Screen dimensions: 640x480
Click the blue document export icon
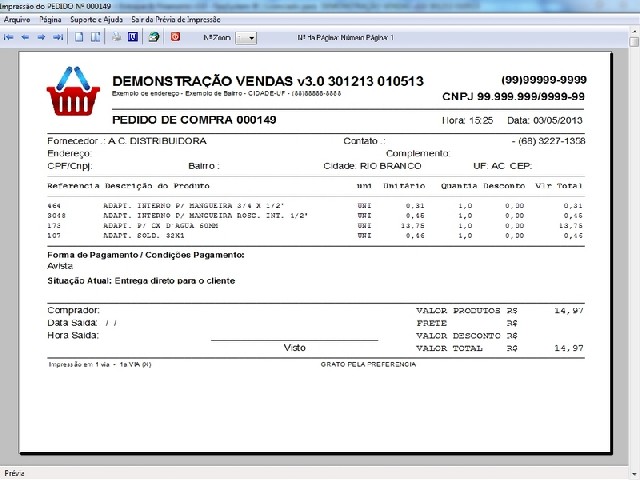point(133,37)
